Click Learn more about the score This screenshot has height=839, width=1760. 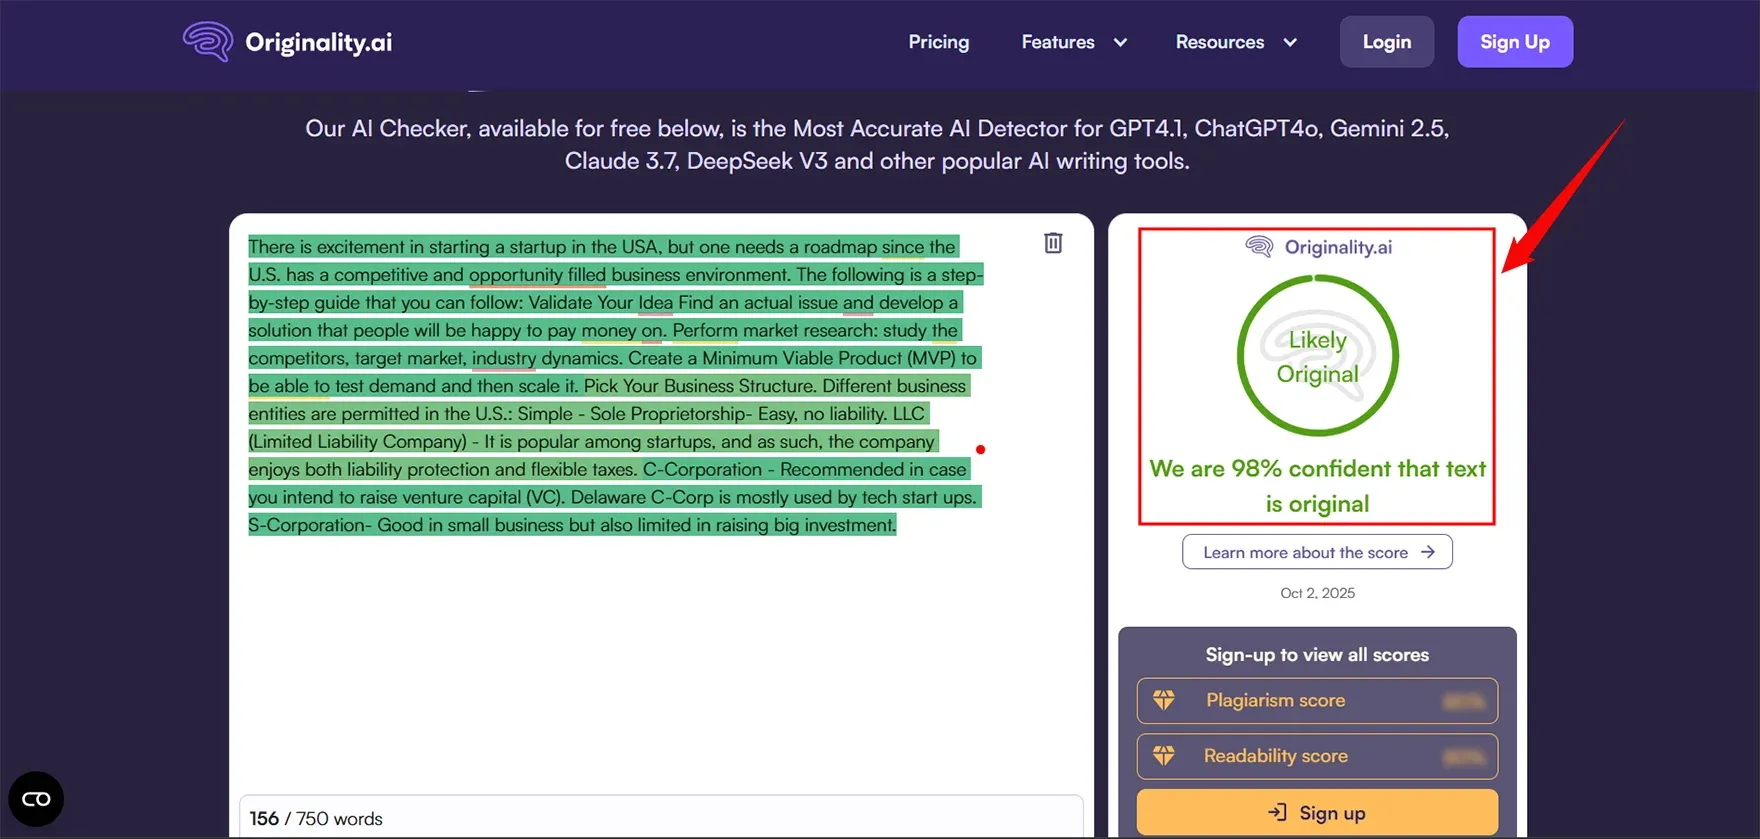point(1305,552)
